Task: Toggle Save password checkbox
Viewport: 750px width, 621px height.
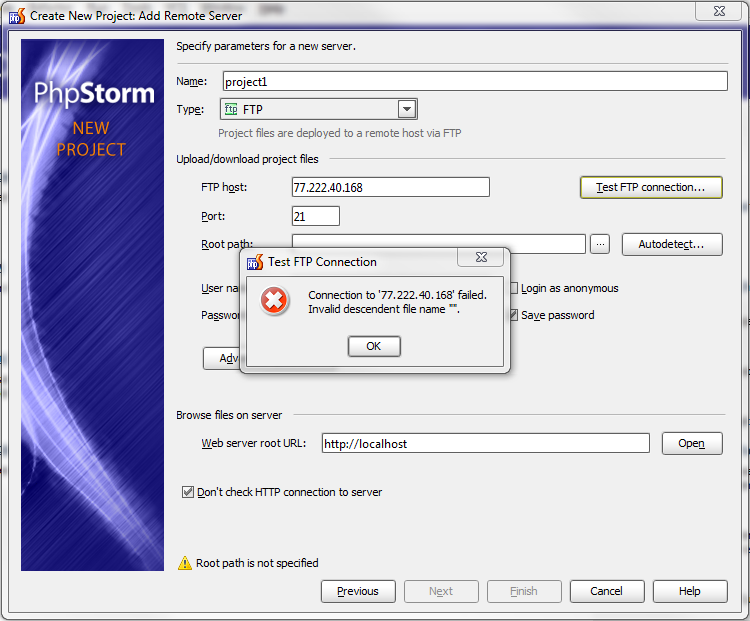Action: [x=514, y=315]
